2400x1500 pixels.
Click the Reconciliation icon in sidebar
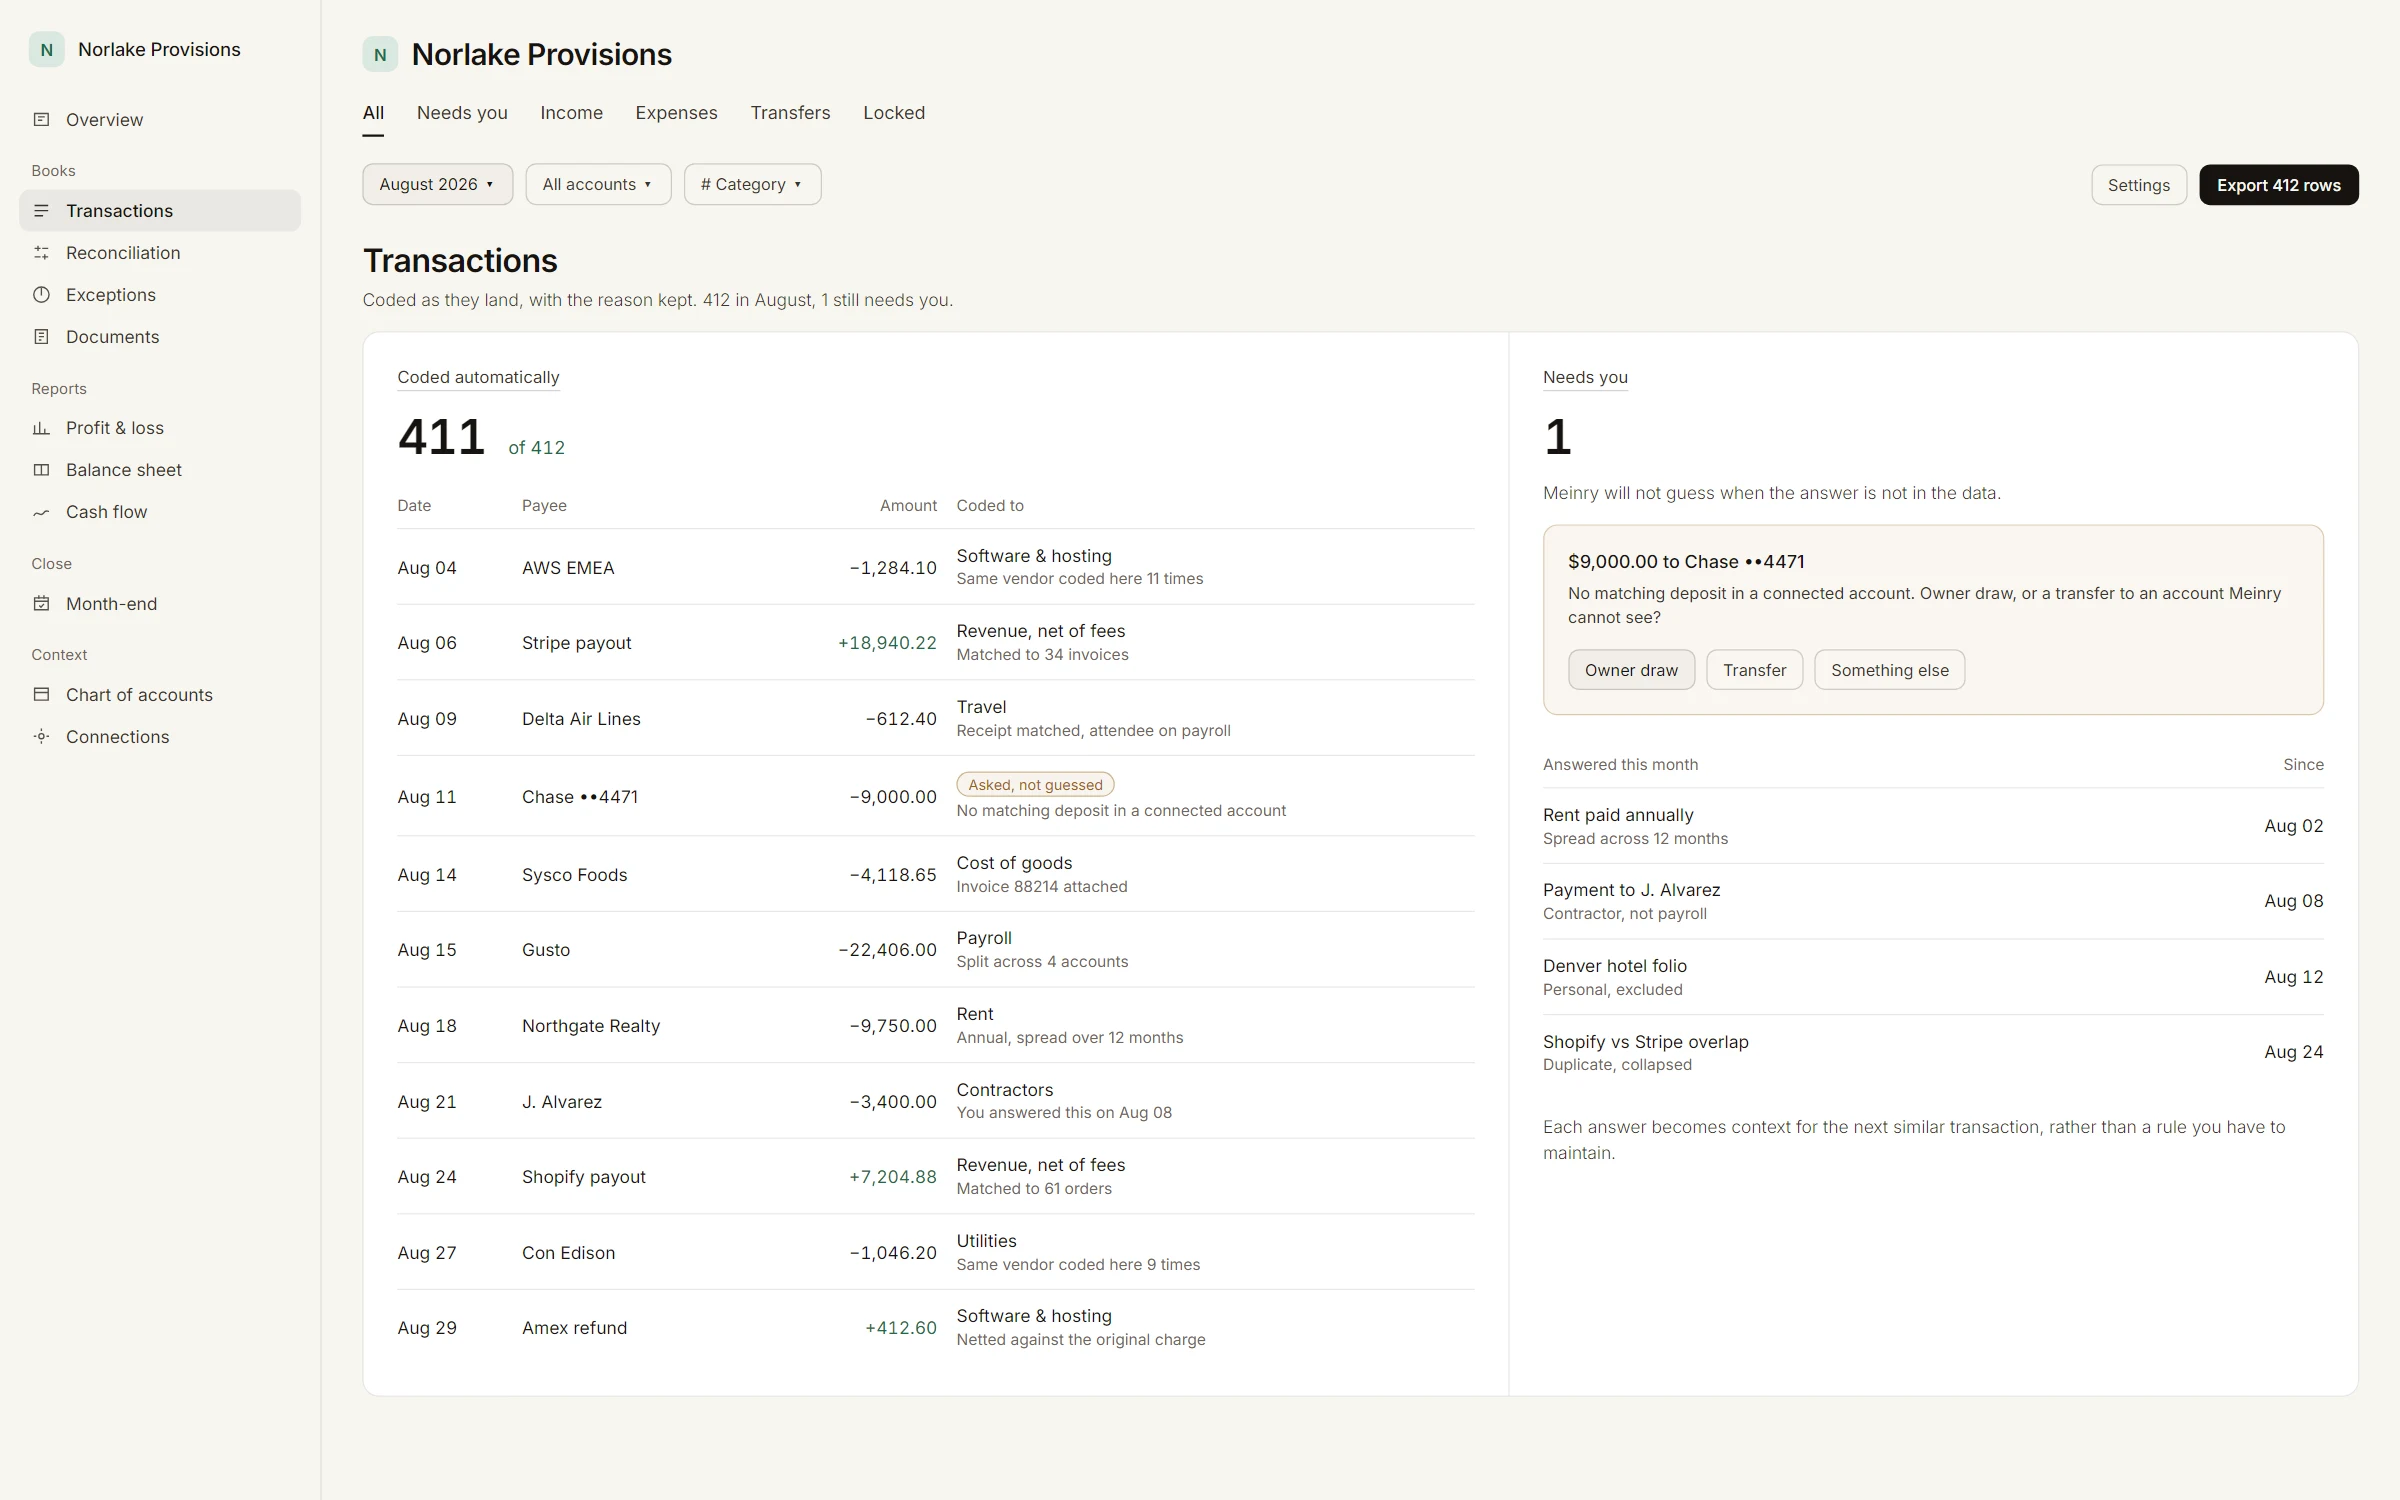[x=41, y=253]
